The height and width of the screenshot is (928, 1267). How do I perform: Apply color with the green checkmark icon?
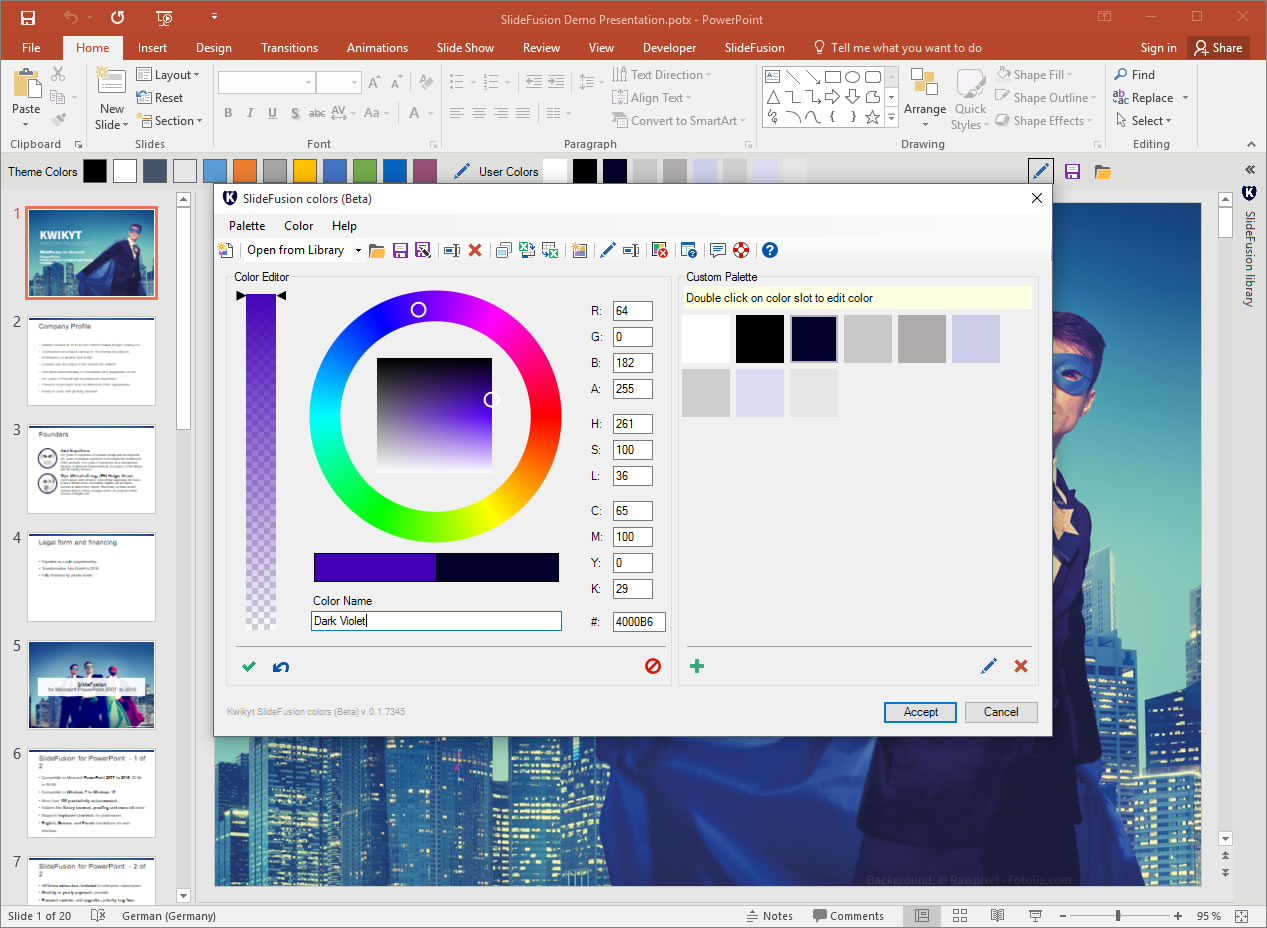click(x=248, y=667)
